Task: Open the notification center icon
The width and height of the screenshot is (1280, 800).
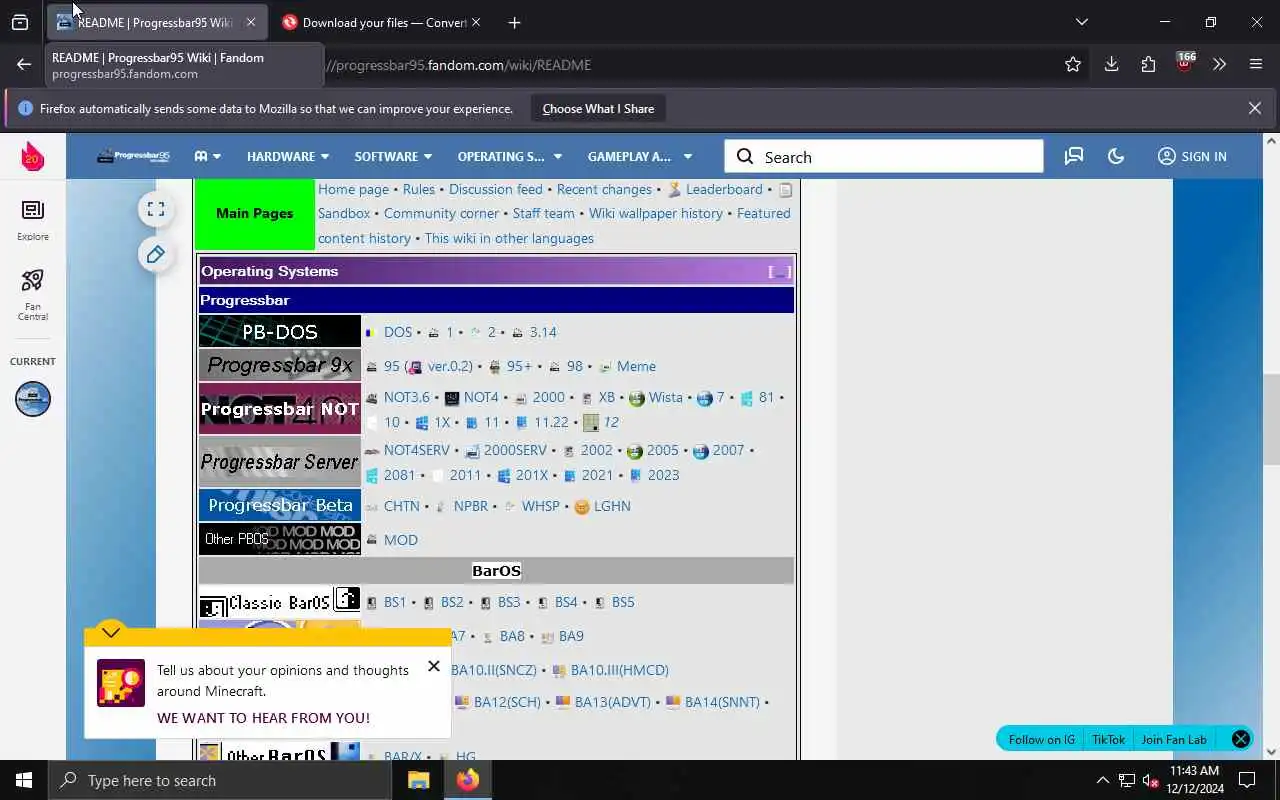Action: [1247, 780]
